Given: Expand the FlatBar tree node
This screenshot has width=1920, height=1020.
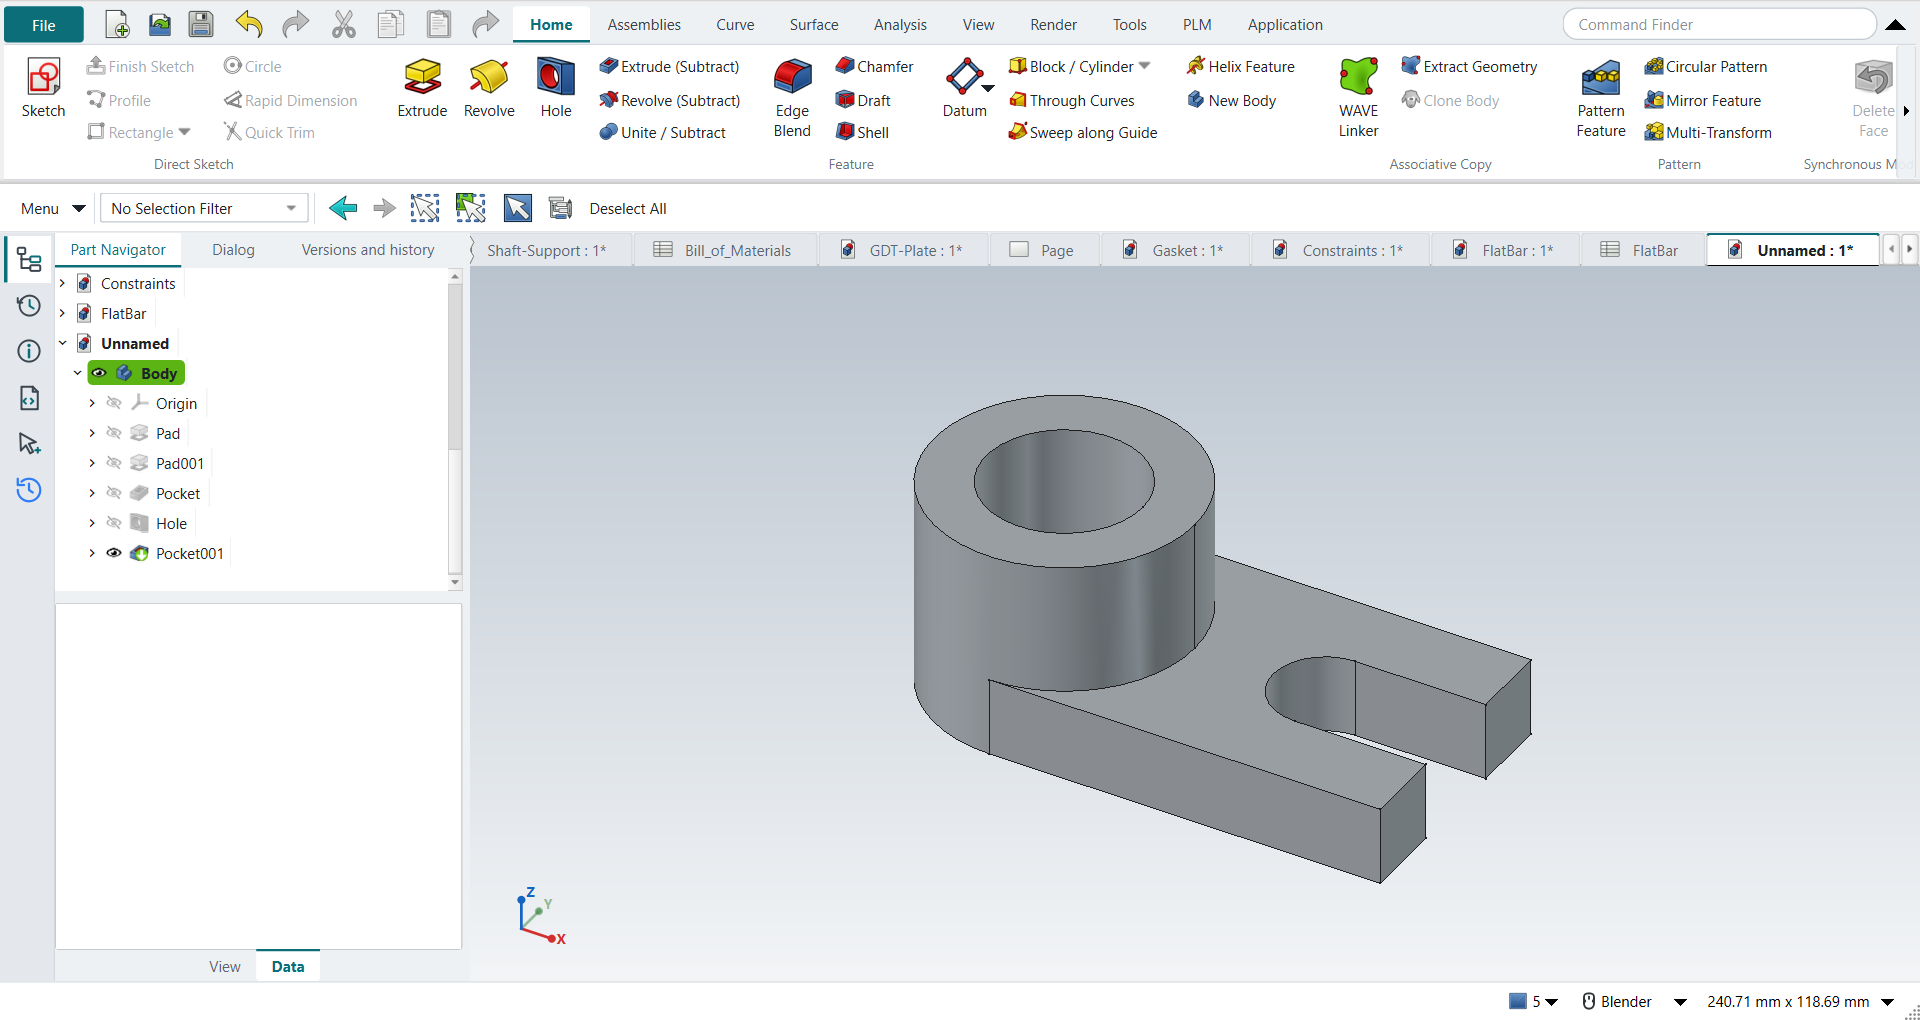Looking at the screenshot, I should pos(62,313).
